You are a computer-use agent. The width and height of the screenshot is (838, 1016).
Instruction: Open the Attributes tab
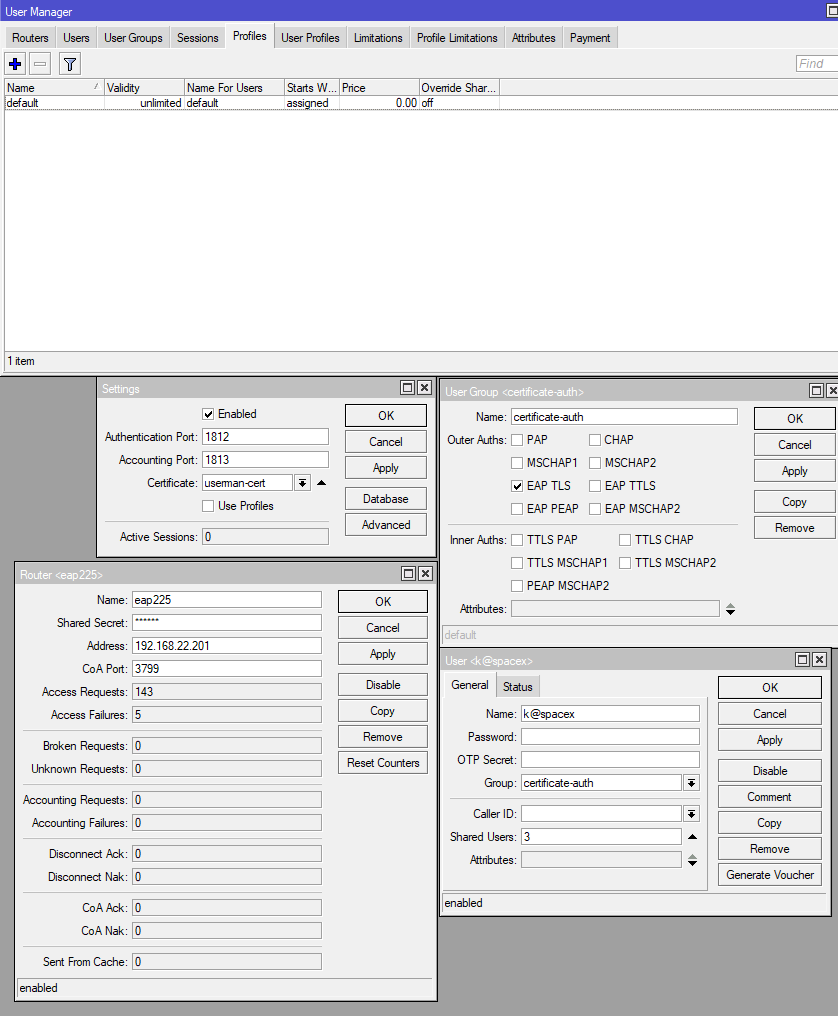(533, 38)
